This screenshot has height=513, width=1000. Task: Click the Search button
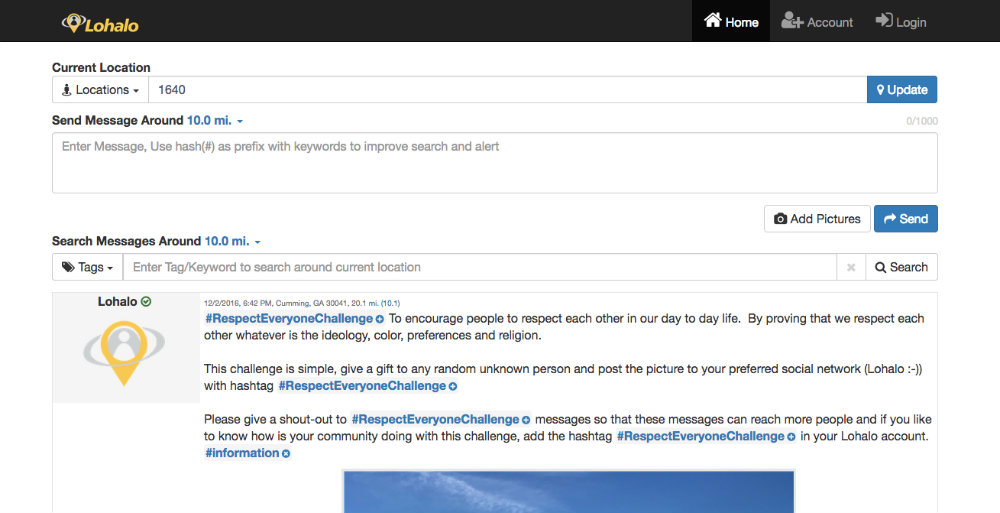901,267
